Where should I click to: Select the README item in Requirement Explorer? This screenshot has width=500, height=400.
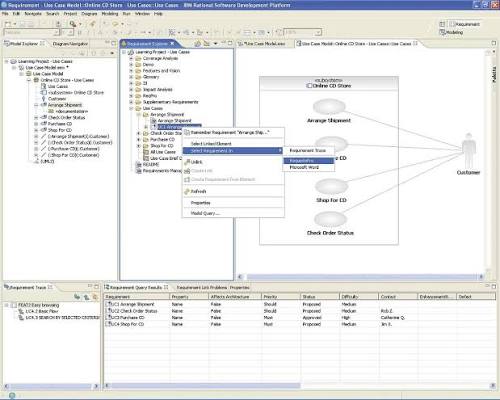point(151,165)
